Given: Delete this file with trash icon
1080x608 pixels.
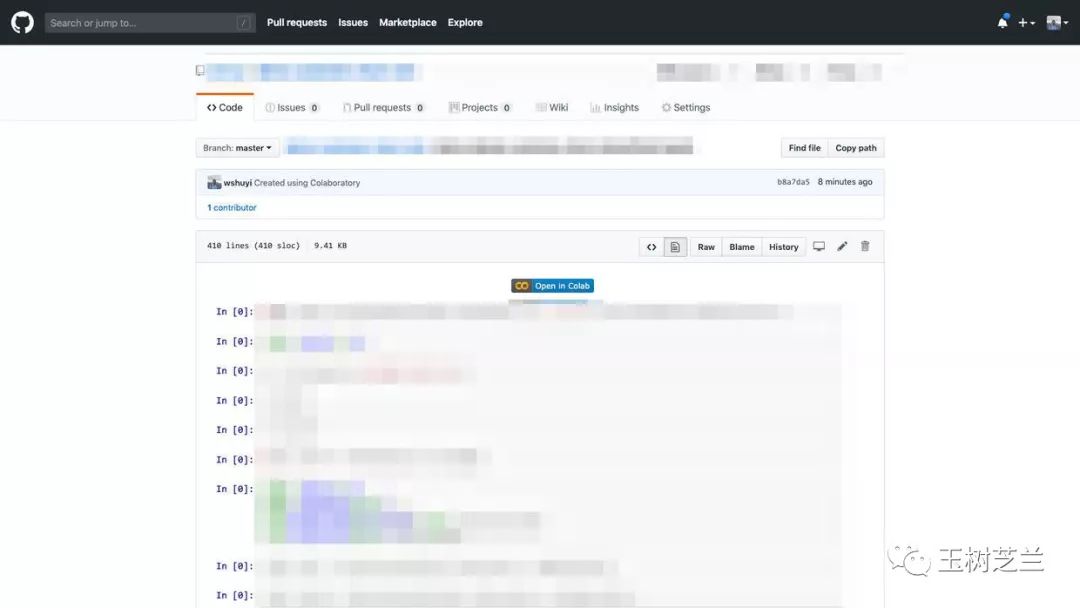Looking at the screenshot, I should coord(865,246).
